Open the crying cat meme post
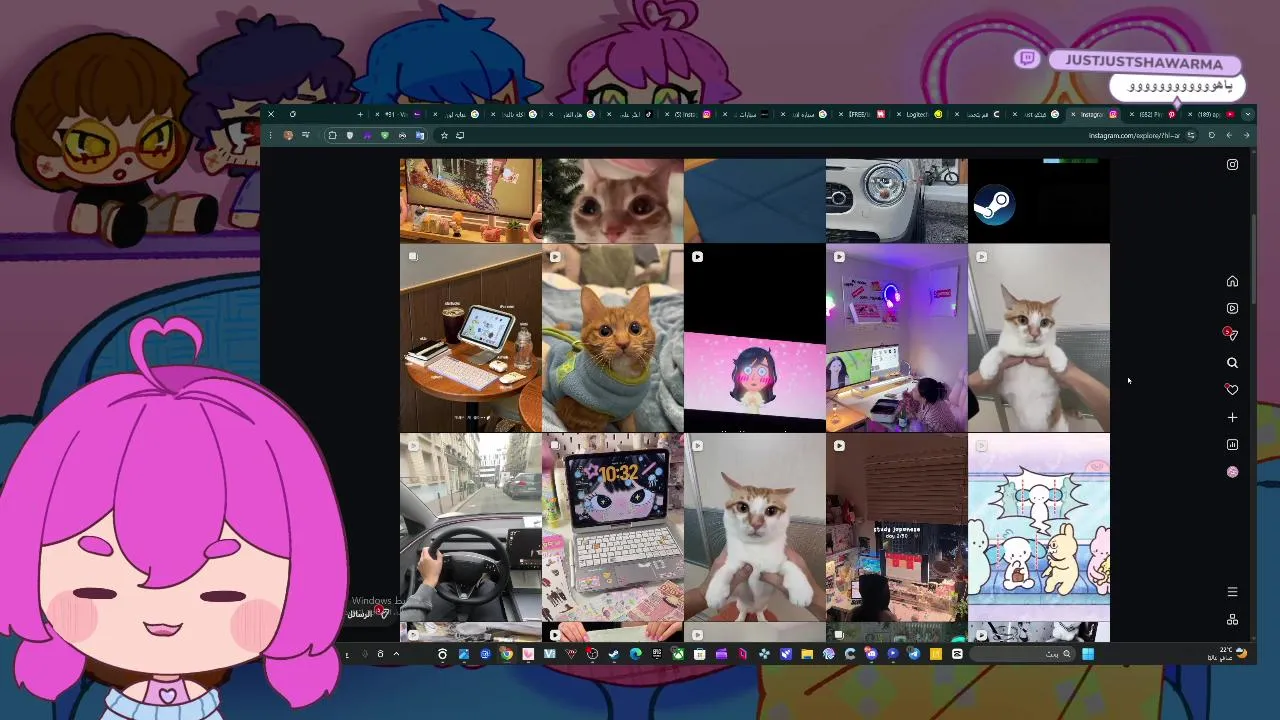Screen dimensions: 1280x720 pos(612,200)
